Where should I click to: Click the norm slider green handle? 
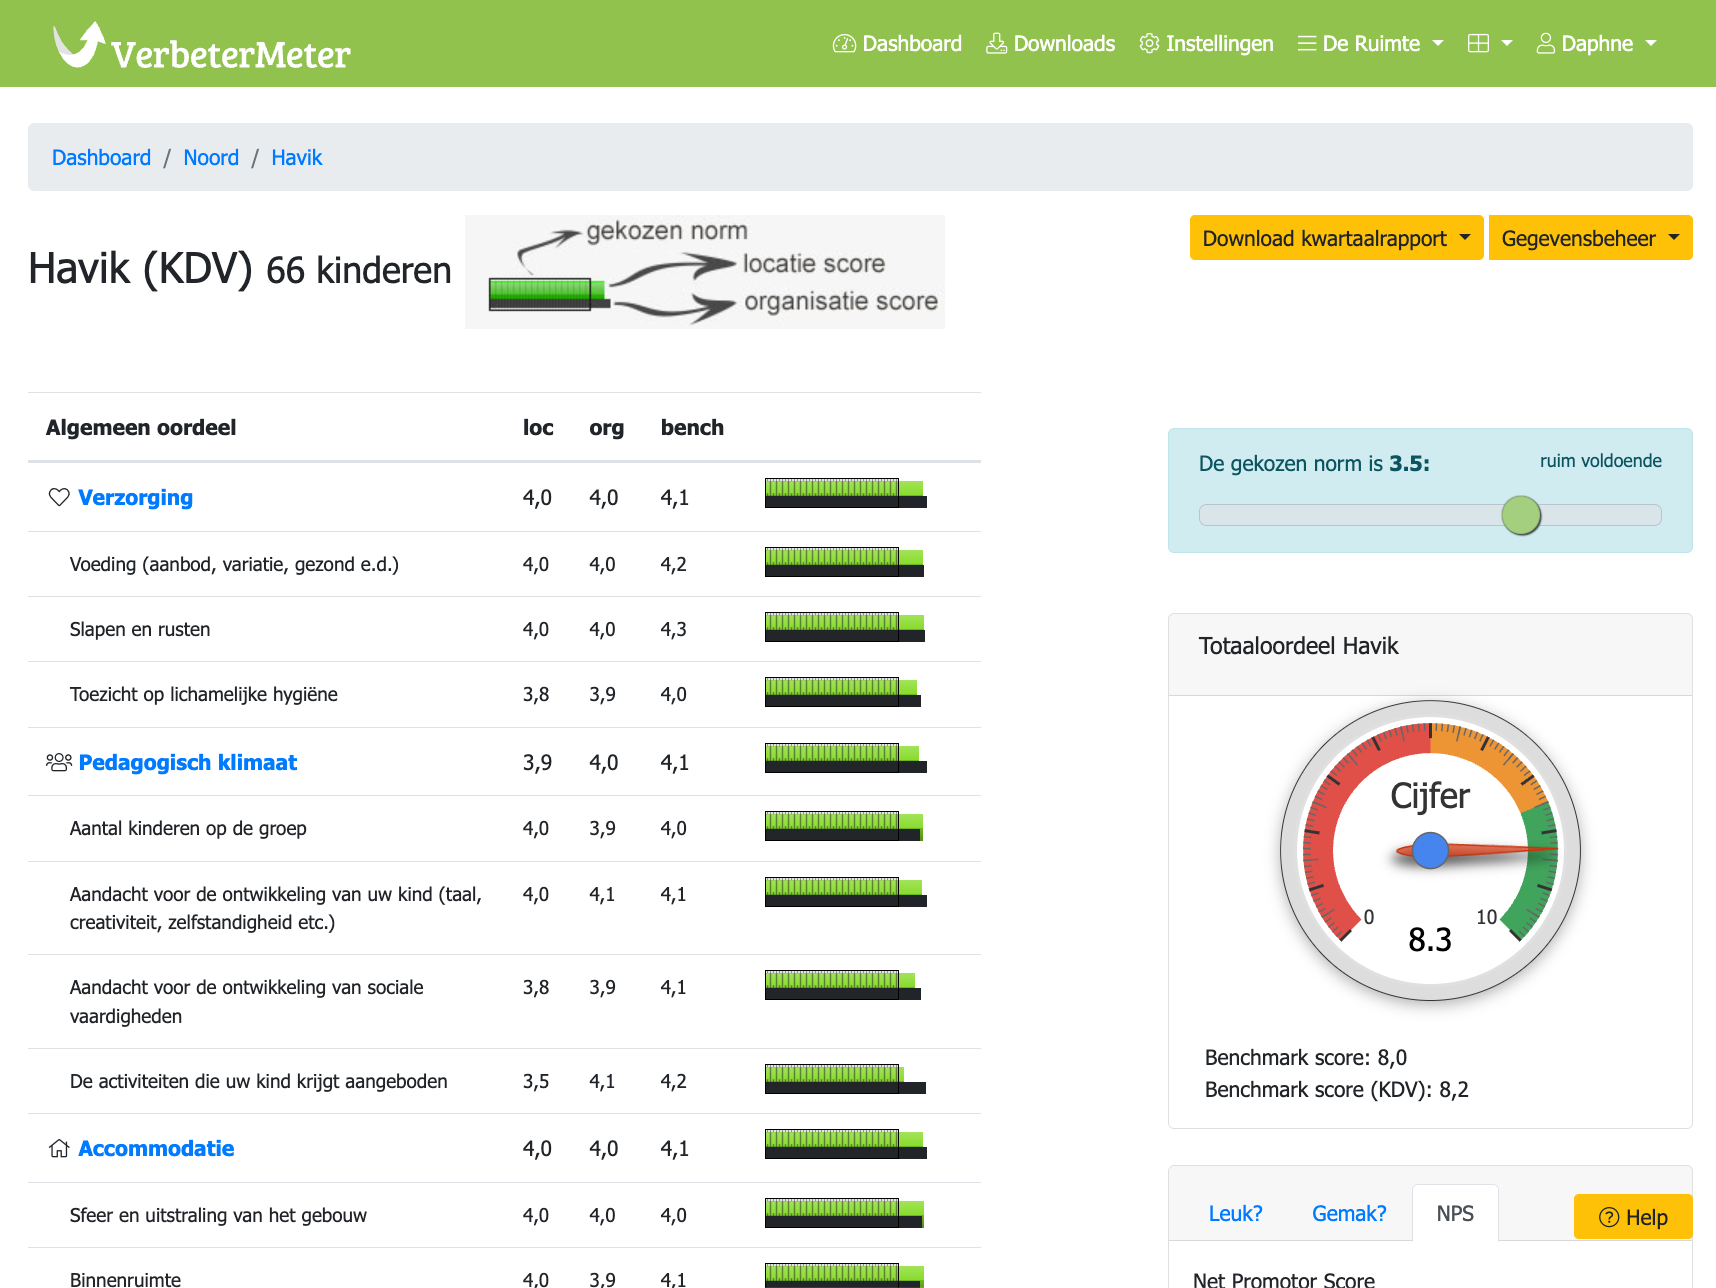(x=1521, y=515)
